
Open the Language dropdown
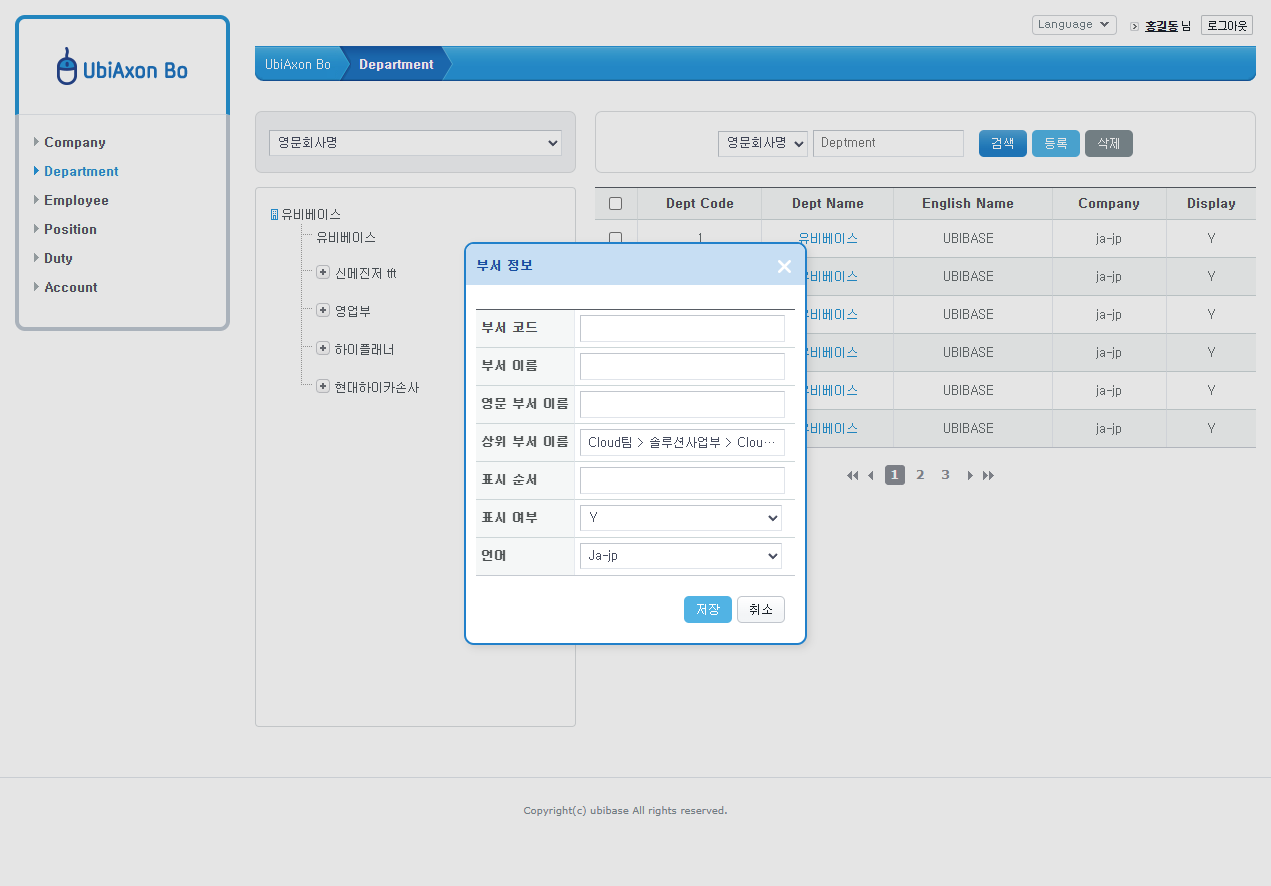(1074, 25)
